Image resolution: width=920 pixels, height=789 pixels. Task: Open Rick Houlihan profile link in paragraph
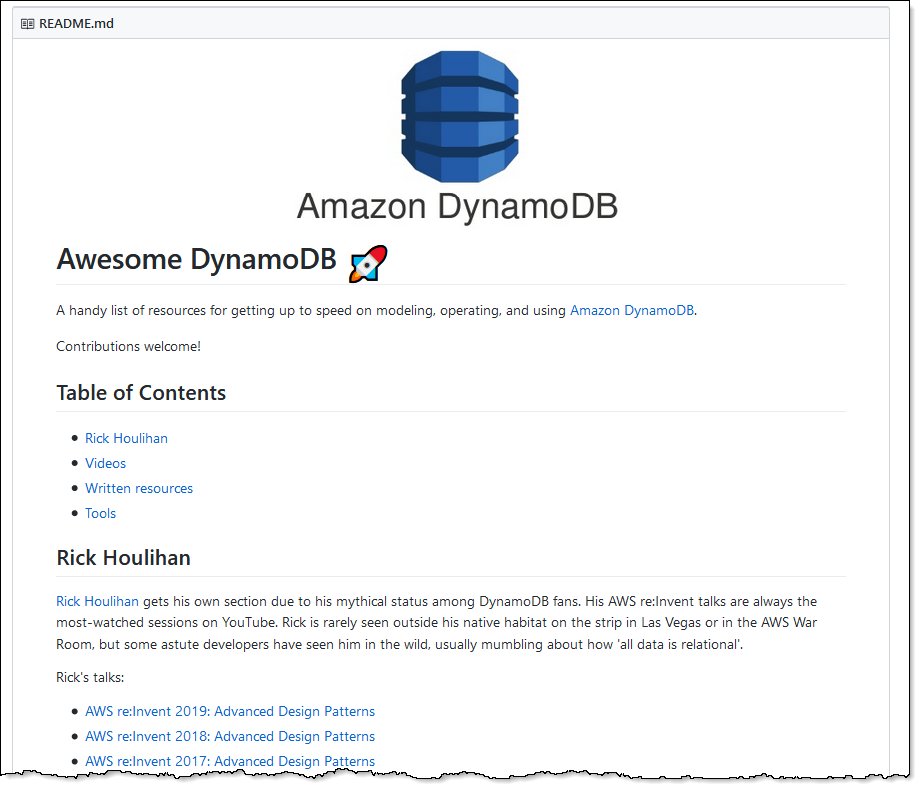pyautogui.click(x=97, y=601)
